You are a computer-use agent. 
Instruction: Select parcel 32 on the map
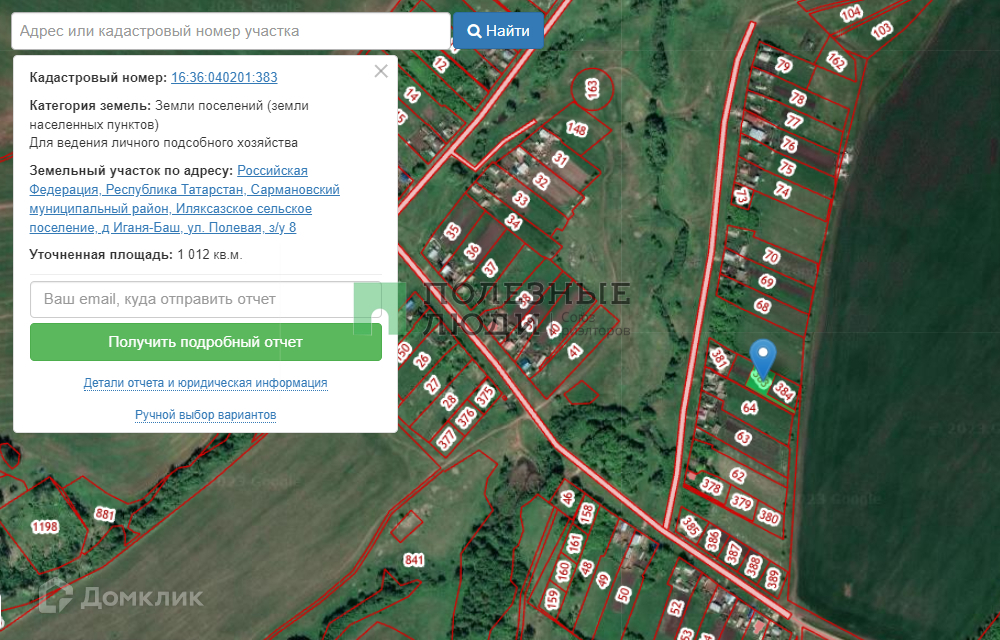pos(541,182)
